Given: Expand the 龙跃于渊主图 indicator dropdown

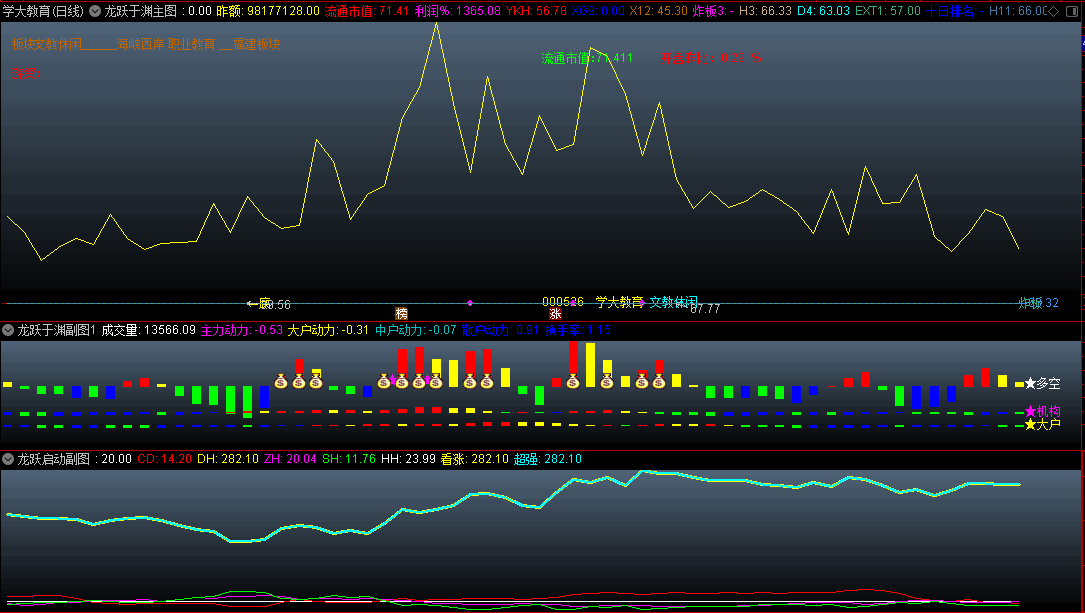Looking at the screenshot, I should pos(95,11).
